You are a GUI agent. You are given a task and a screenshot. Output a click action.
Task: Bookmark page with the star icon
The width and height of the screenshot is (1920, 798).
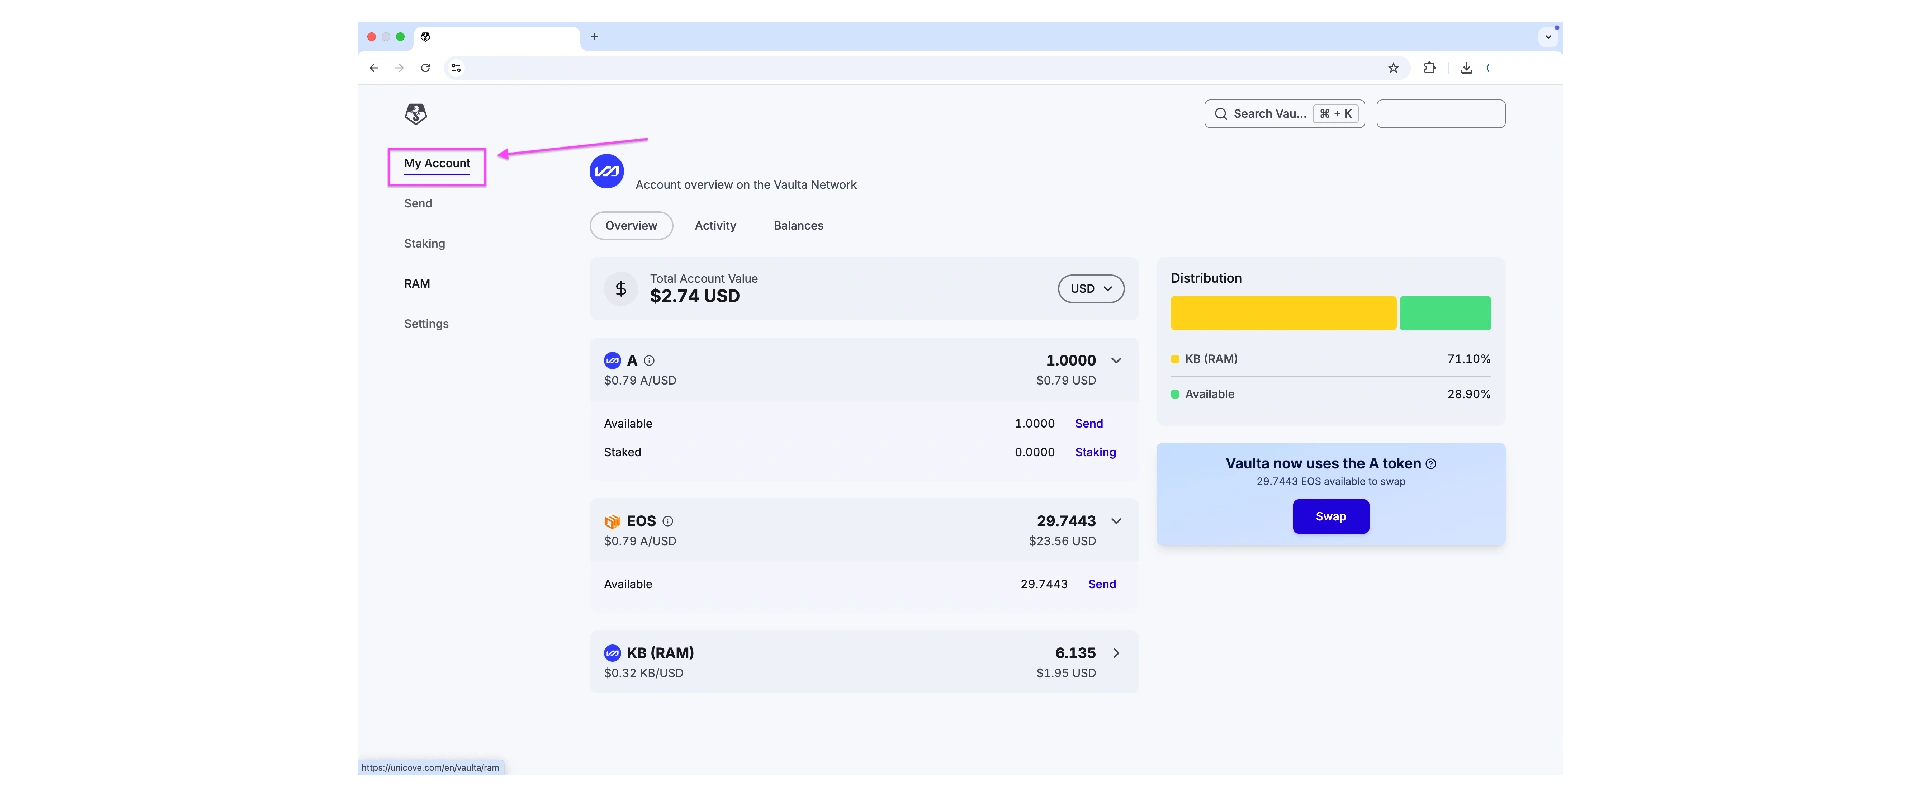pos(1393,68)
